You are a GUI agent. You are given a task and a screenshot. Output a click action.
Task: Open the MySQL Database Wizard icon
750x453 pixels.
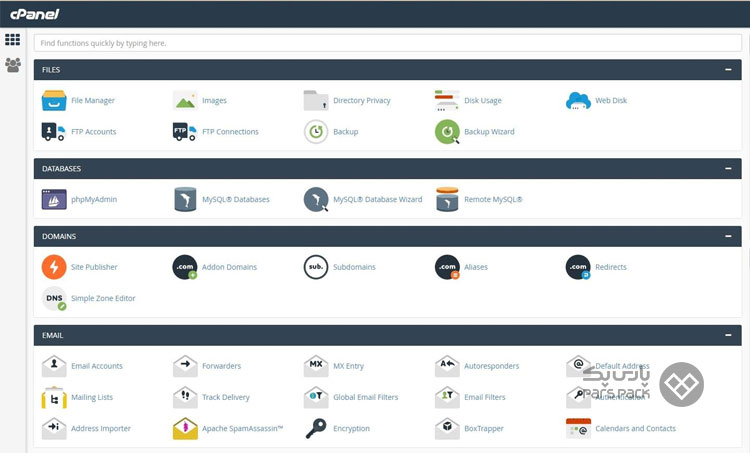click(x=316, y=199)
